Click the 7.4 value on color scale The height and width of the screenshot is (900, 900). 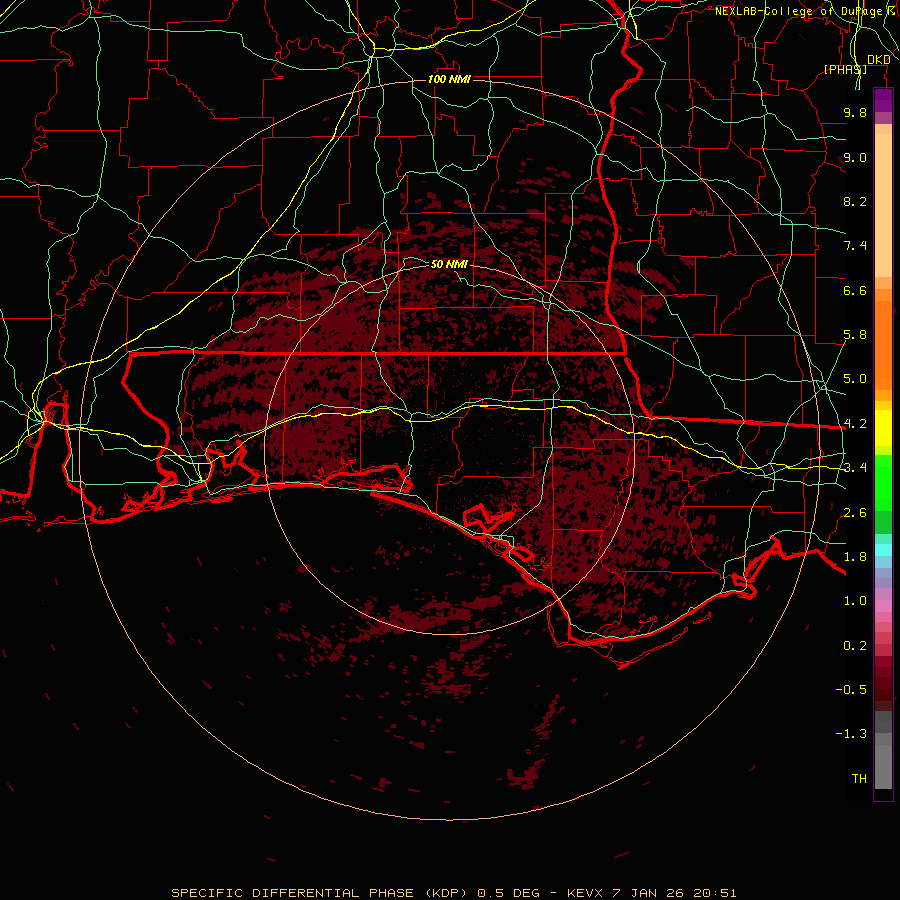click(x=855, y=246)
